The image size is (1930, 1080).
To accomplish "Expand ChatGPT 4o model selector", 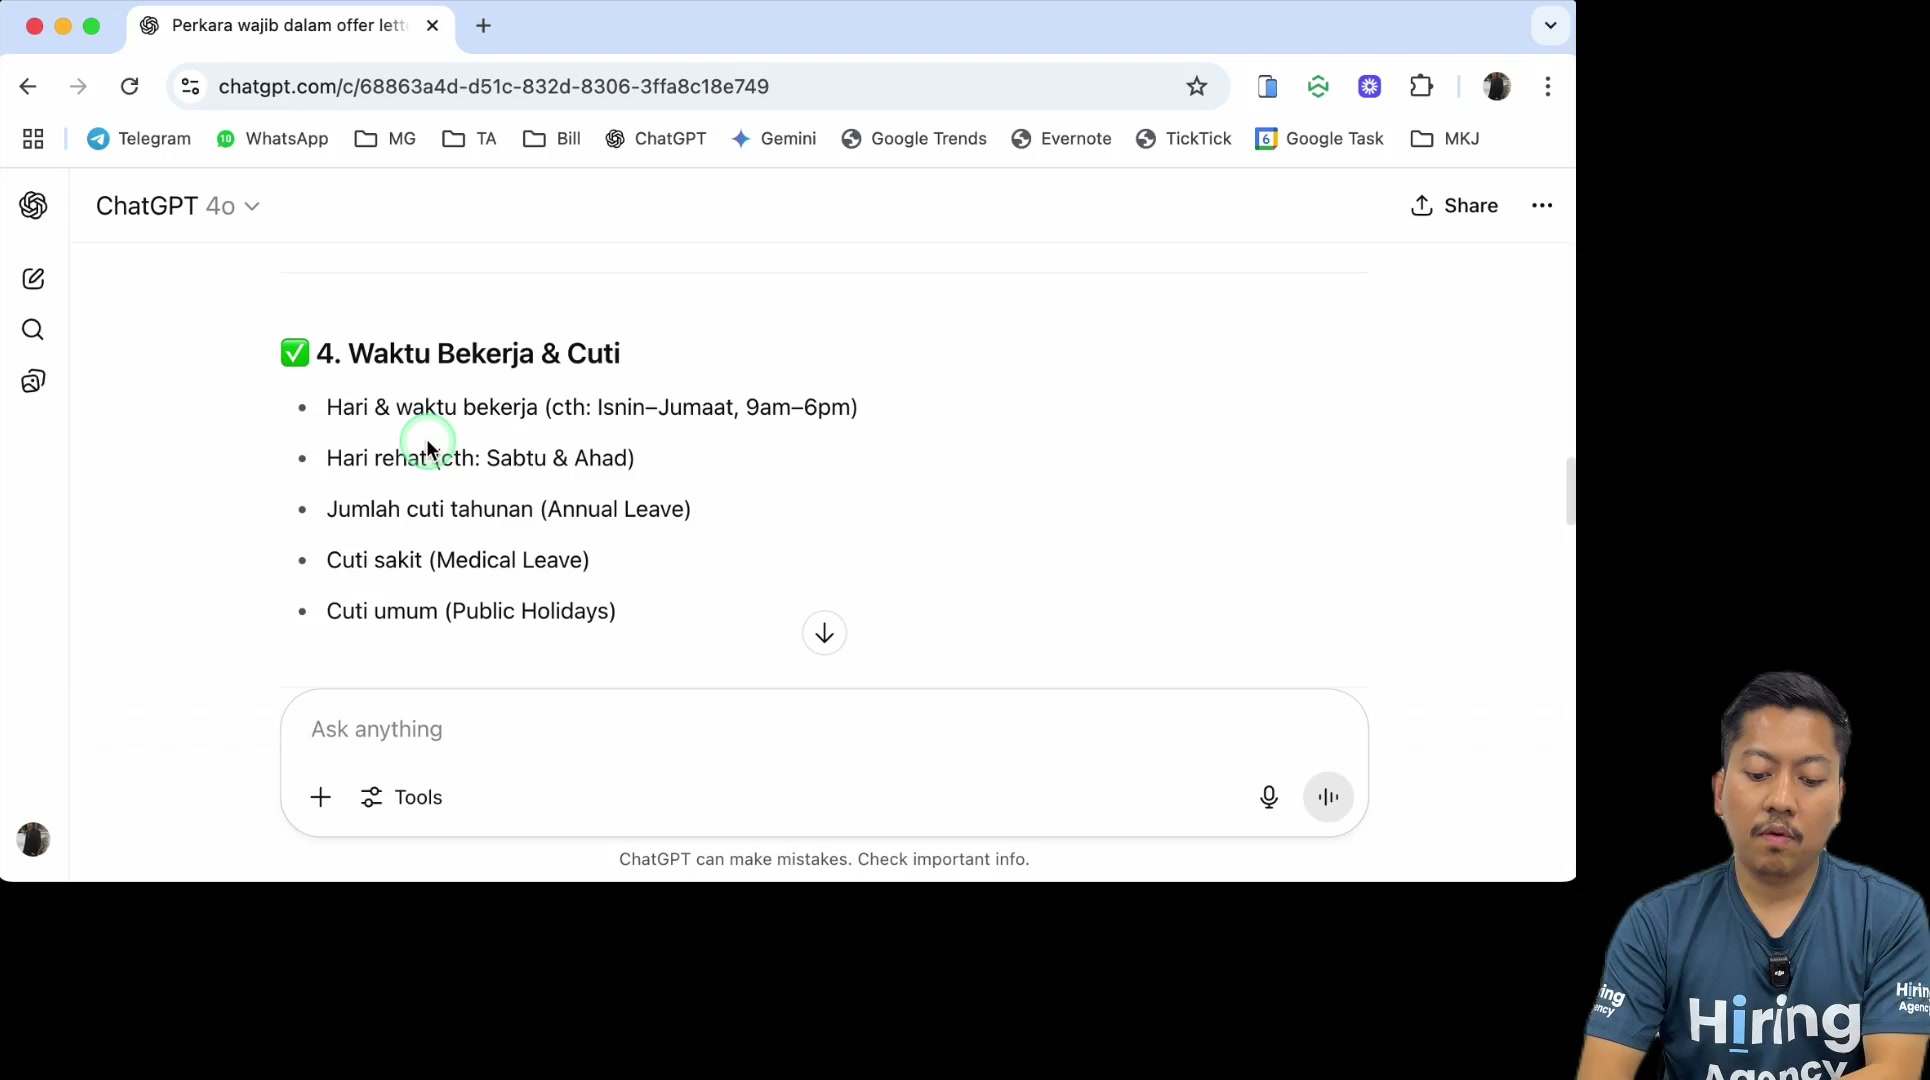I will [178, 206].
